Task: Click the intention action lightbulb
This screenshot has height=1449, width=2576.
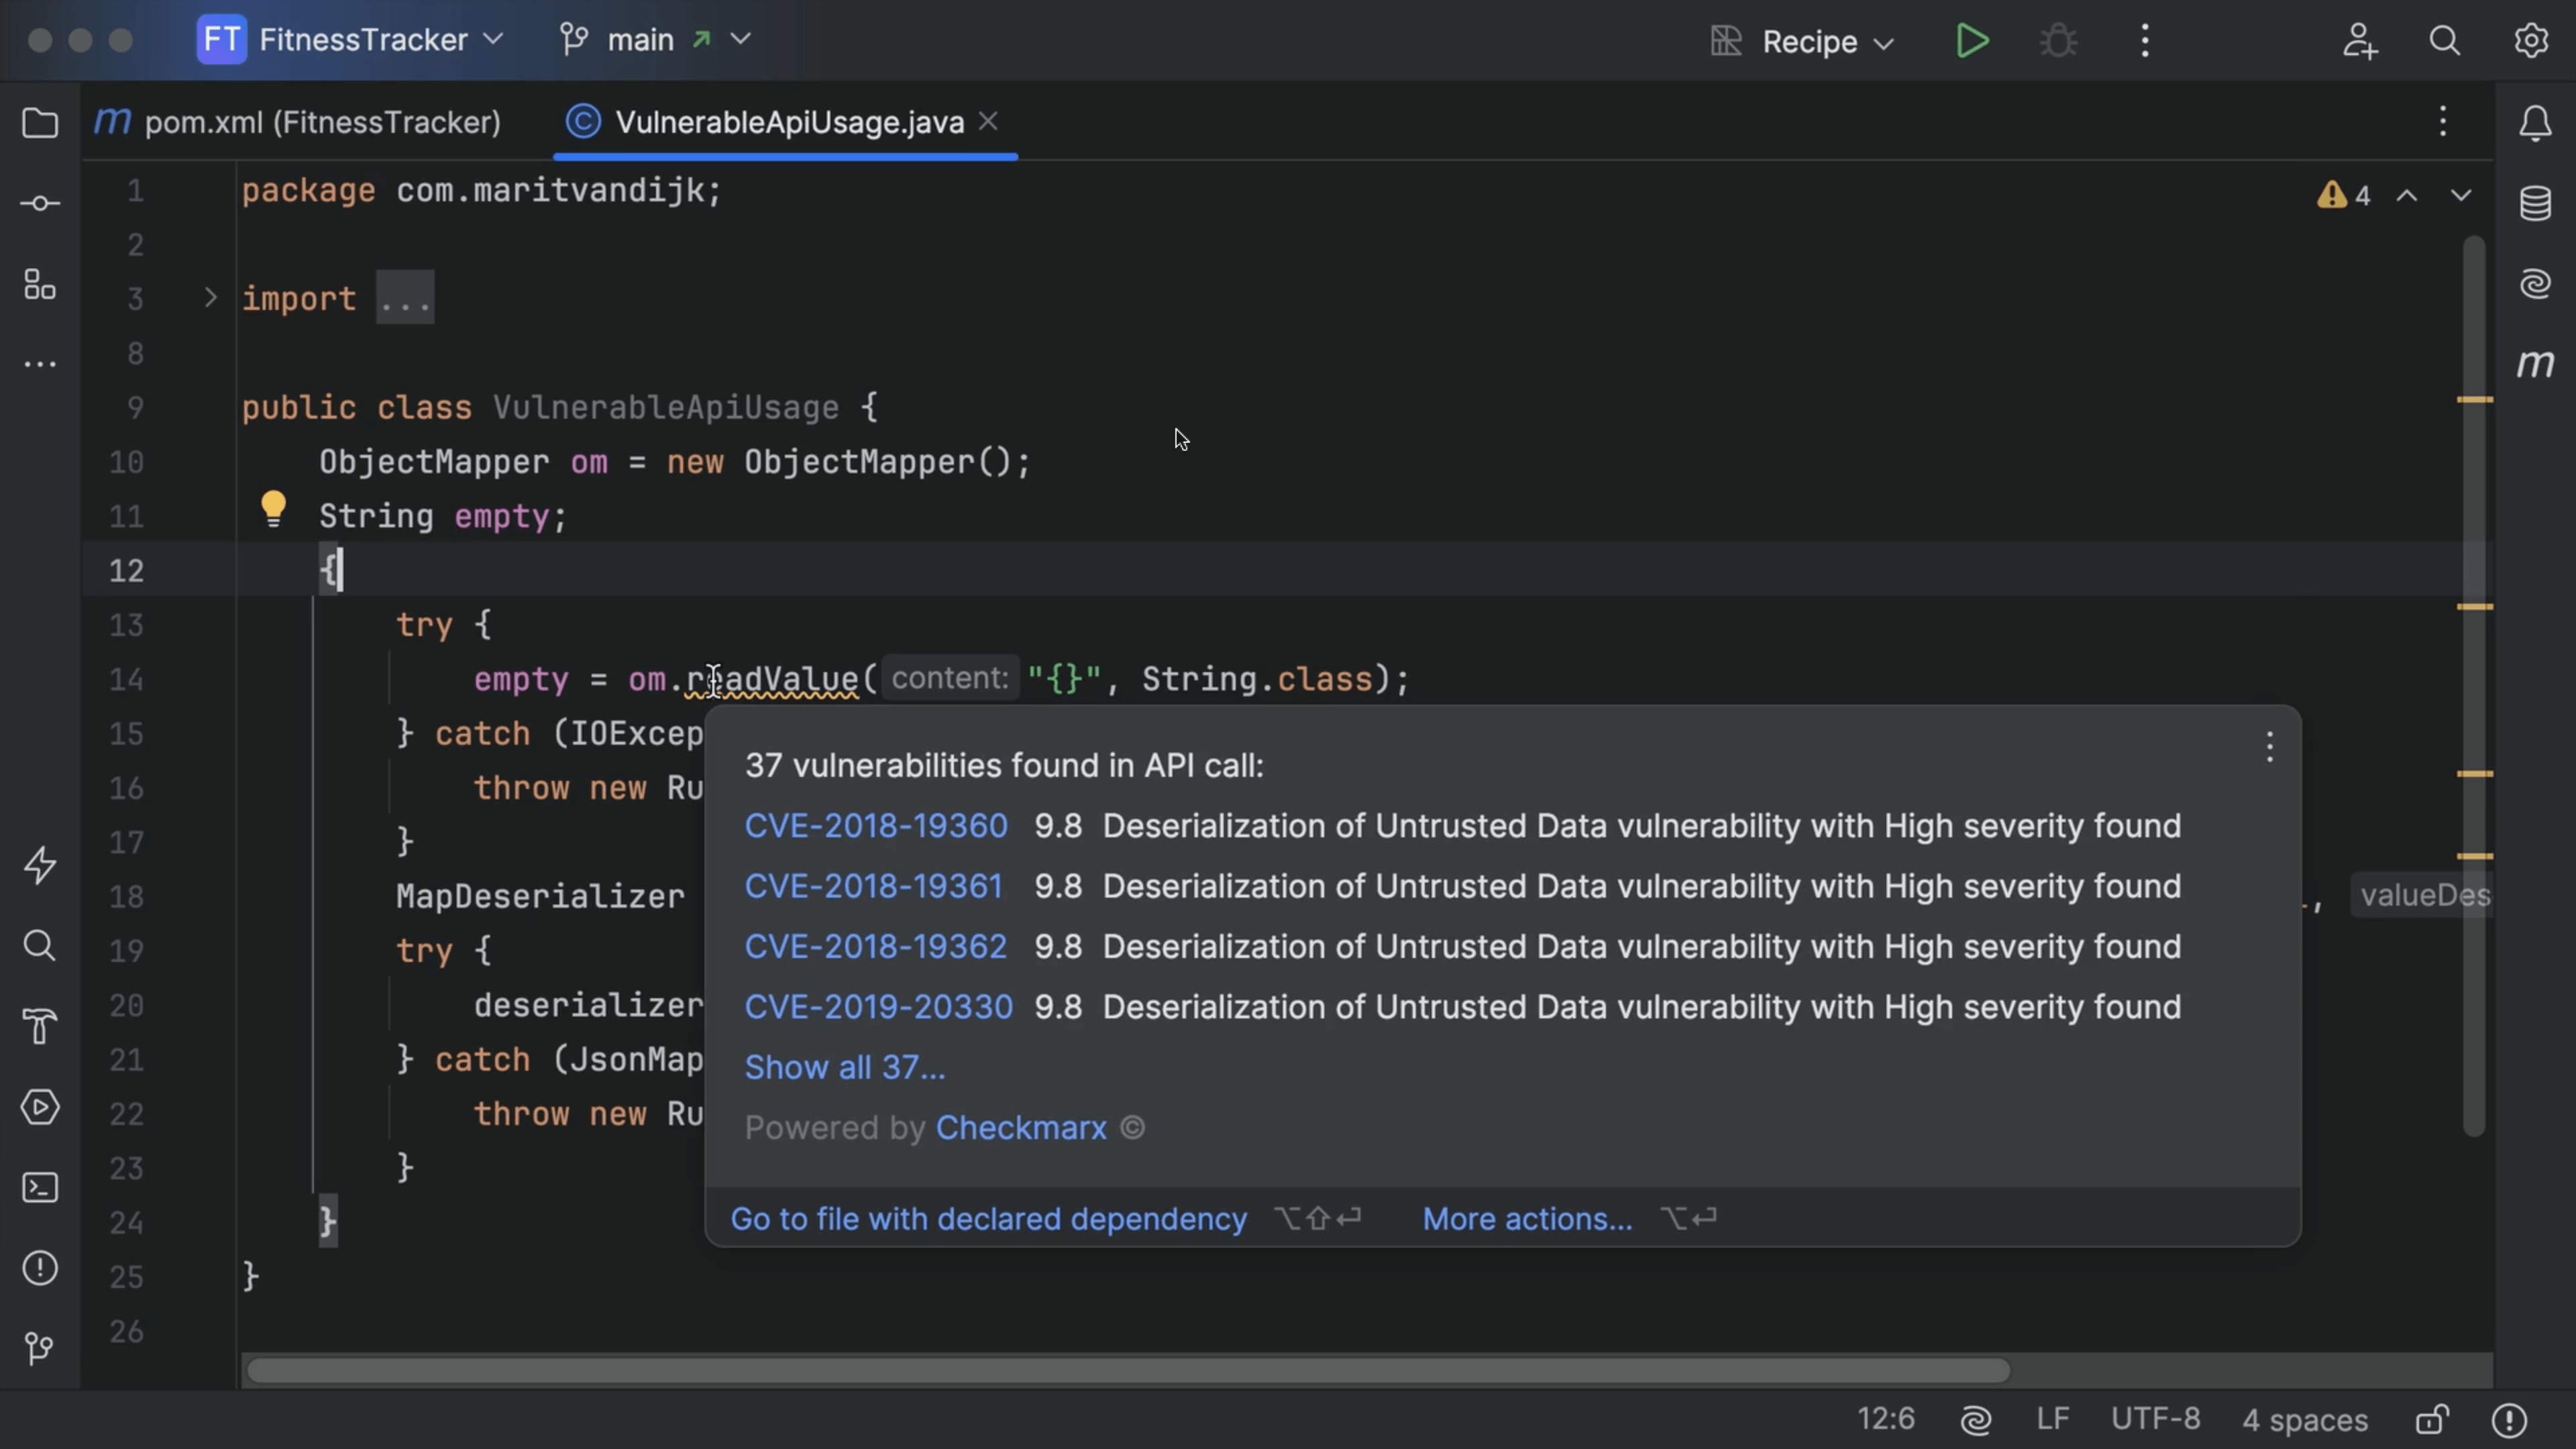Action: (x=273, y=509)
